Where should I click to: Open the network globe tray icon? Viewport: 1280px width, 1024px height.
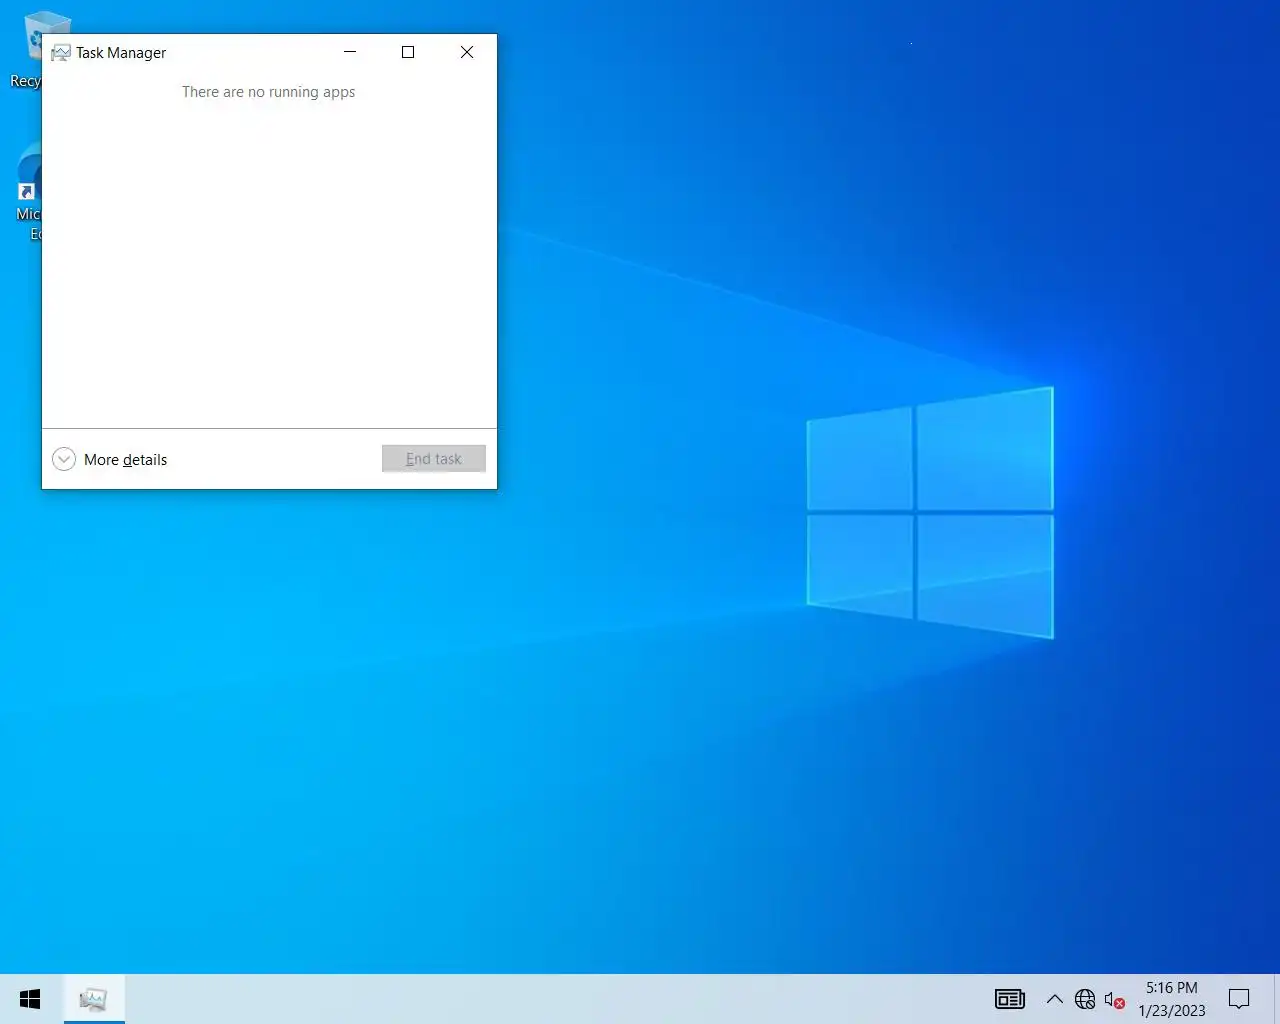click(x=1085, y=999)
